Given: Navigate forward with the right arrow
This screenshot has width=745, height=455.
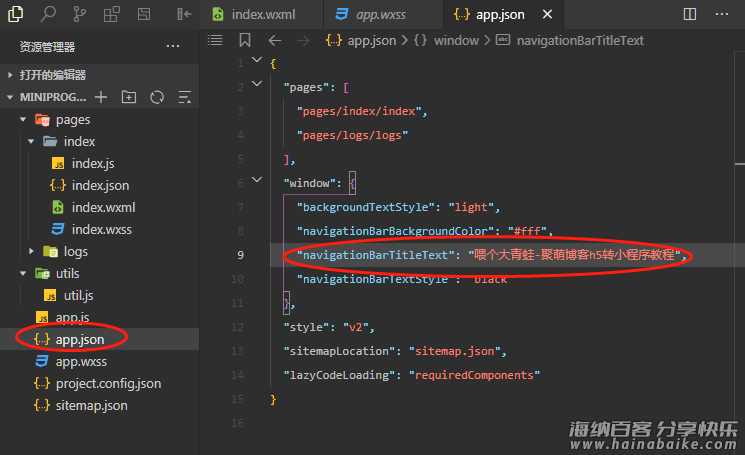Looking at the screenshot, I should (x=303, y=40).
